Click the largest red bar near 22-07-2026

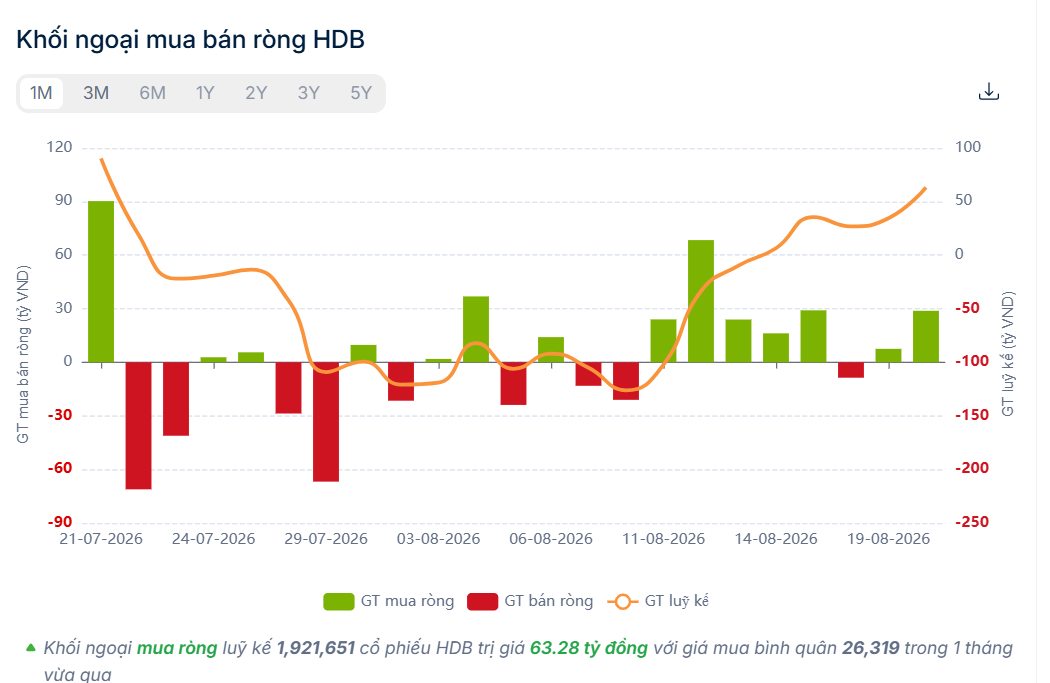coord(139,426)
